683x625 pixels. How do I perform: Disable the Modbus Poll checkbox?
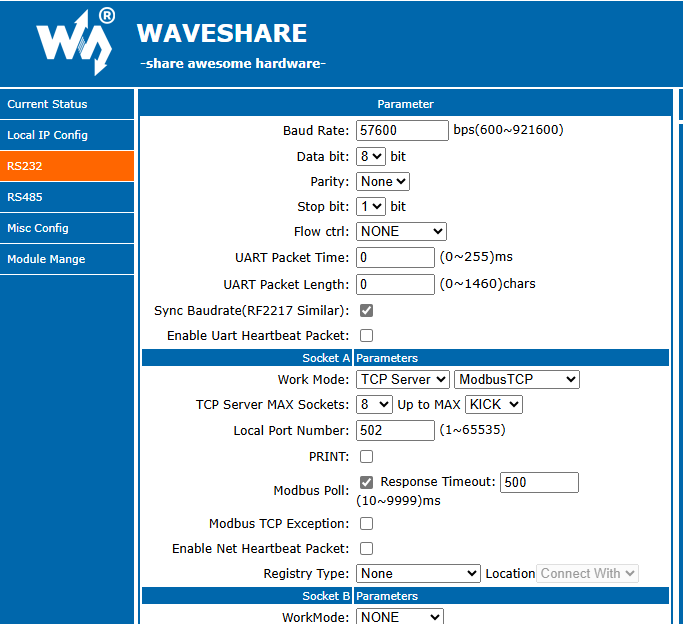pyautogui.click(x=366, y=482)
